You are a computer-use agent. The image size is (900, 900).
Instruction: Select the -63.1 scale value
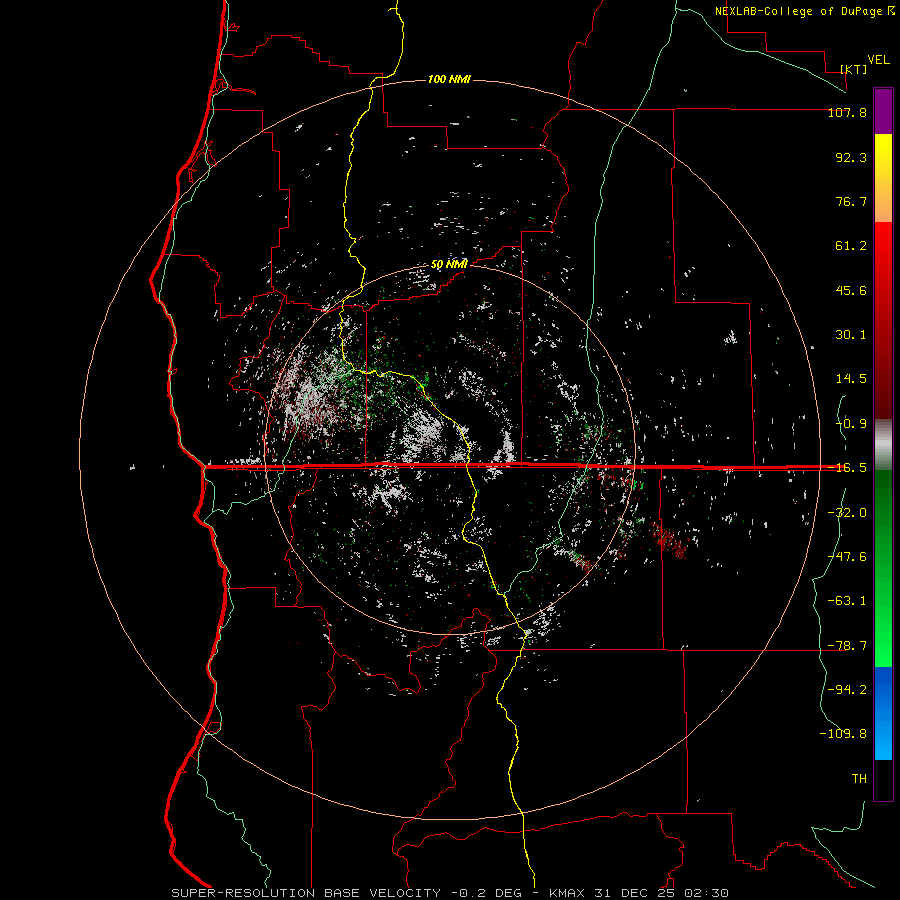pyautogui.click(x=847, y=601)
